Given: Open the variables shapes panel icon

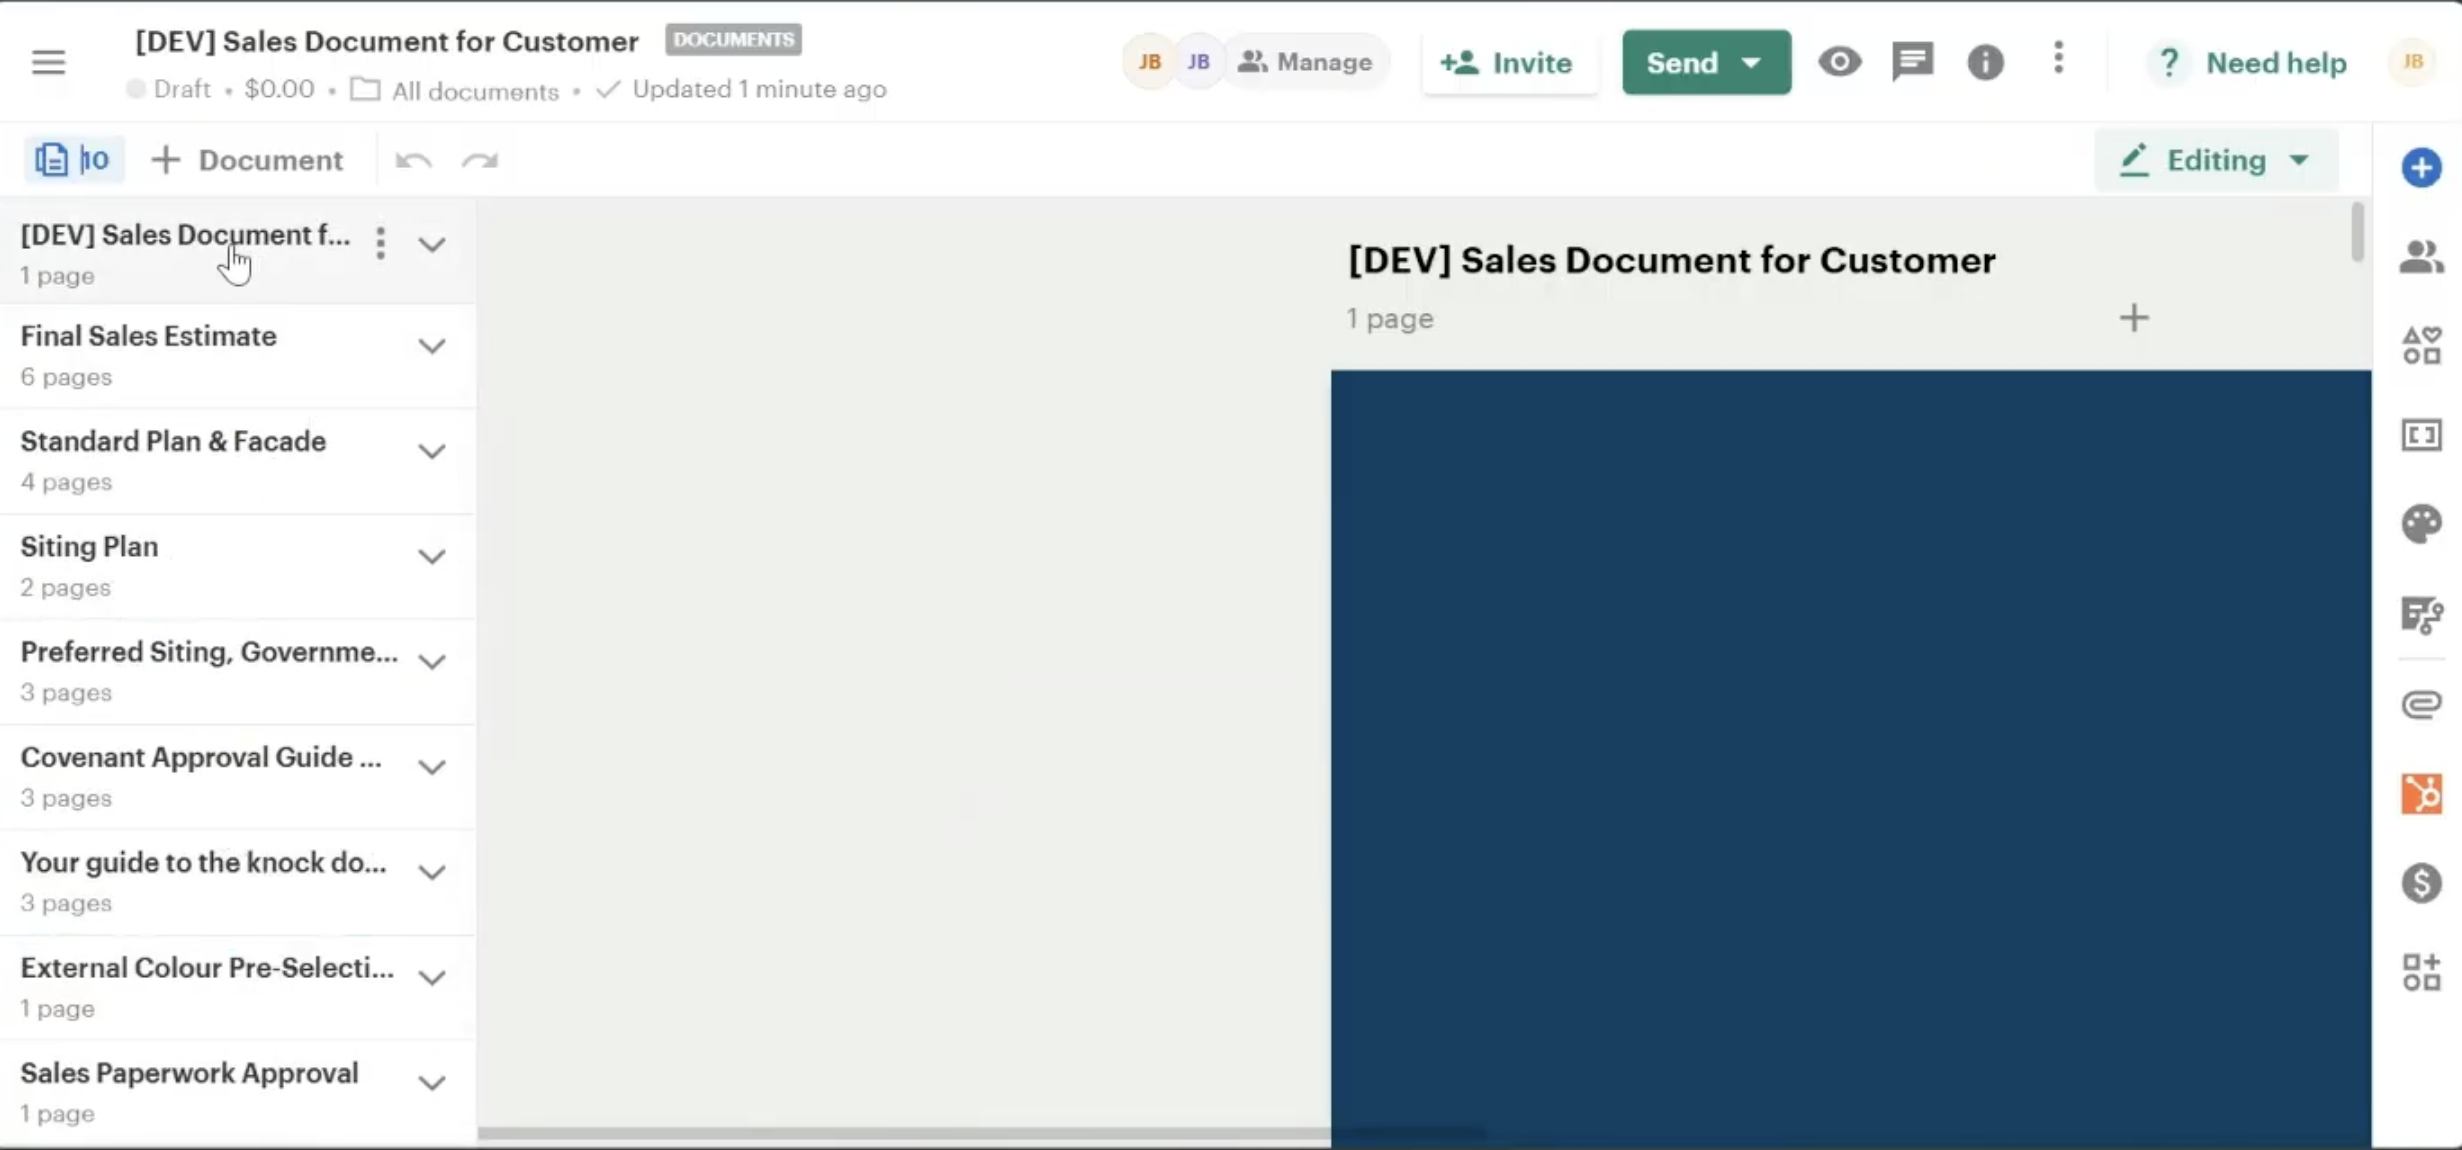Looking at the screenshot, I should (x=2421, y=346).
